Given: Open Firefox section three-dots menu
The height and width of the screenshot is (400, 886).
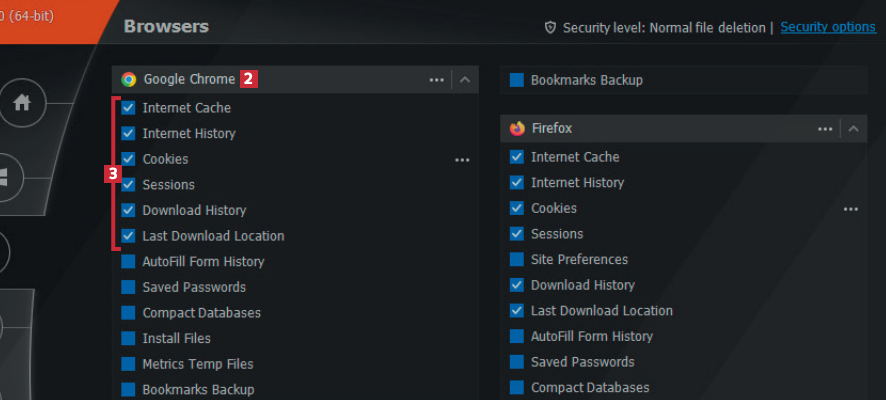Looking at the screenshot, I should [825, 129].
